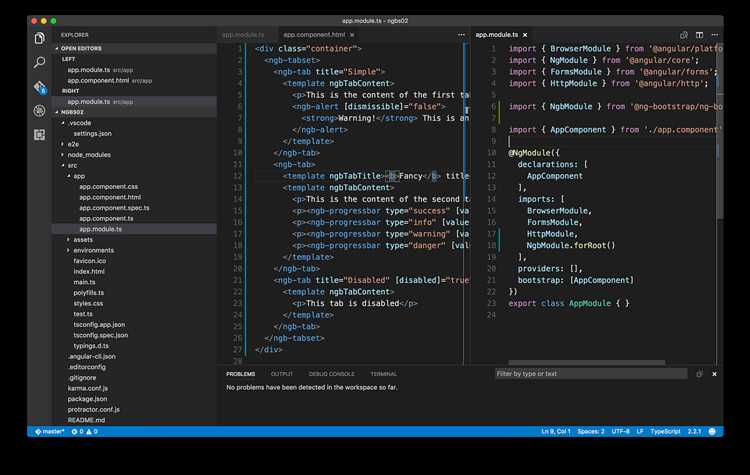
Task: Click the errors and warnings count in status bar
Action: (x=85, y=431)
